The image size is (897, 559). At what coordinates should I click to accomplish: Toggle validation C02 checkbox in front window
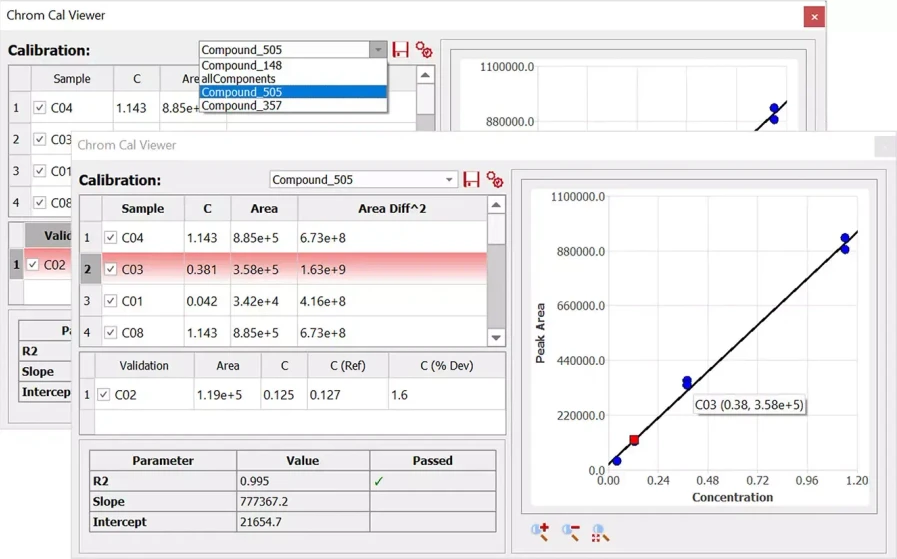tap(104, 395)
